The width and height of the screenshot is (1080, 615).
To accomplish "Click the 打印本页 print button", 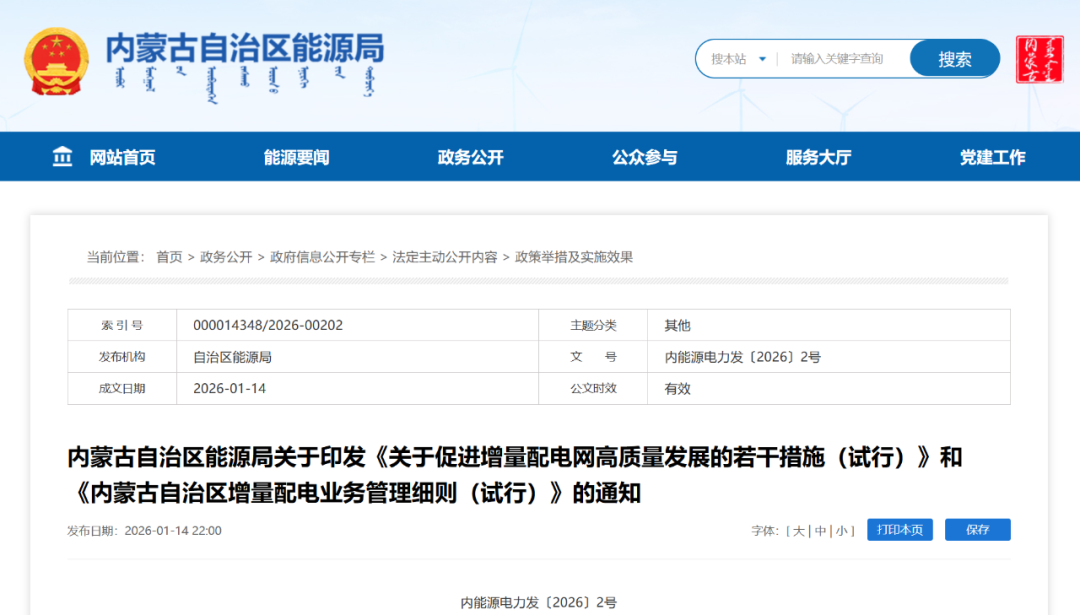I will [x=898, y=529].
